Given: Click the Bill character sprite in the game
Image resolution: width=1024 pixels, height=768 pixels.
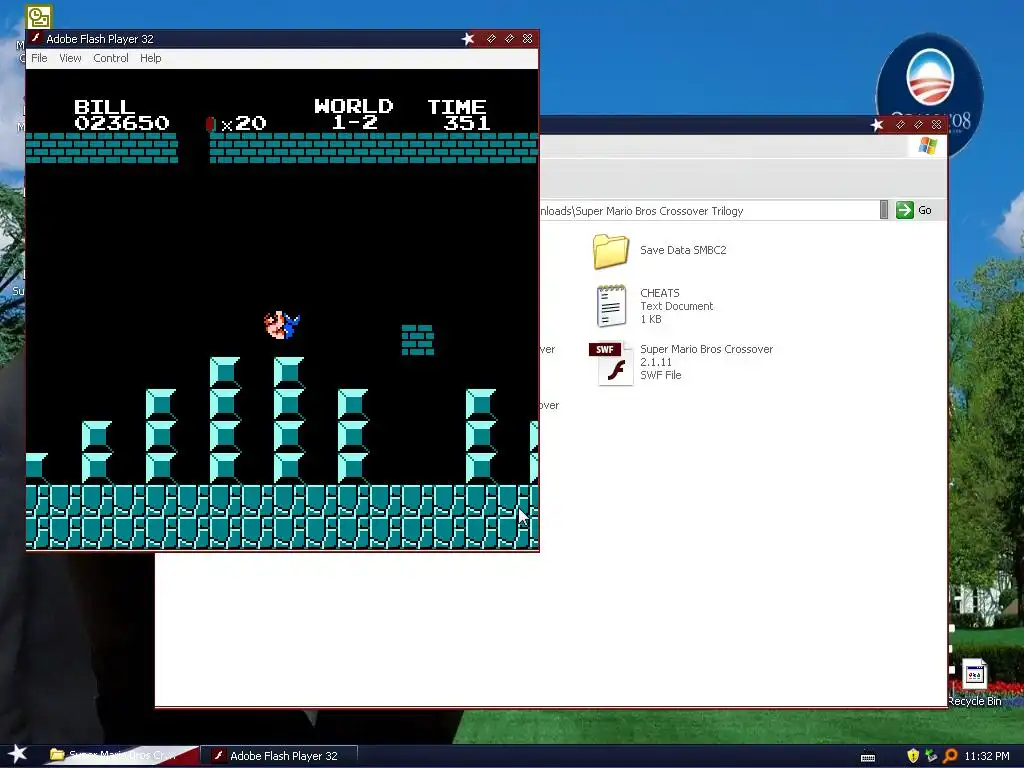Looking at the screenshot, I should click(281, 325).
